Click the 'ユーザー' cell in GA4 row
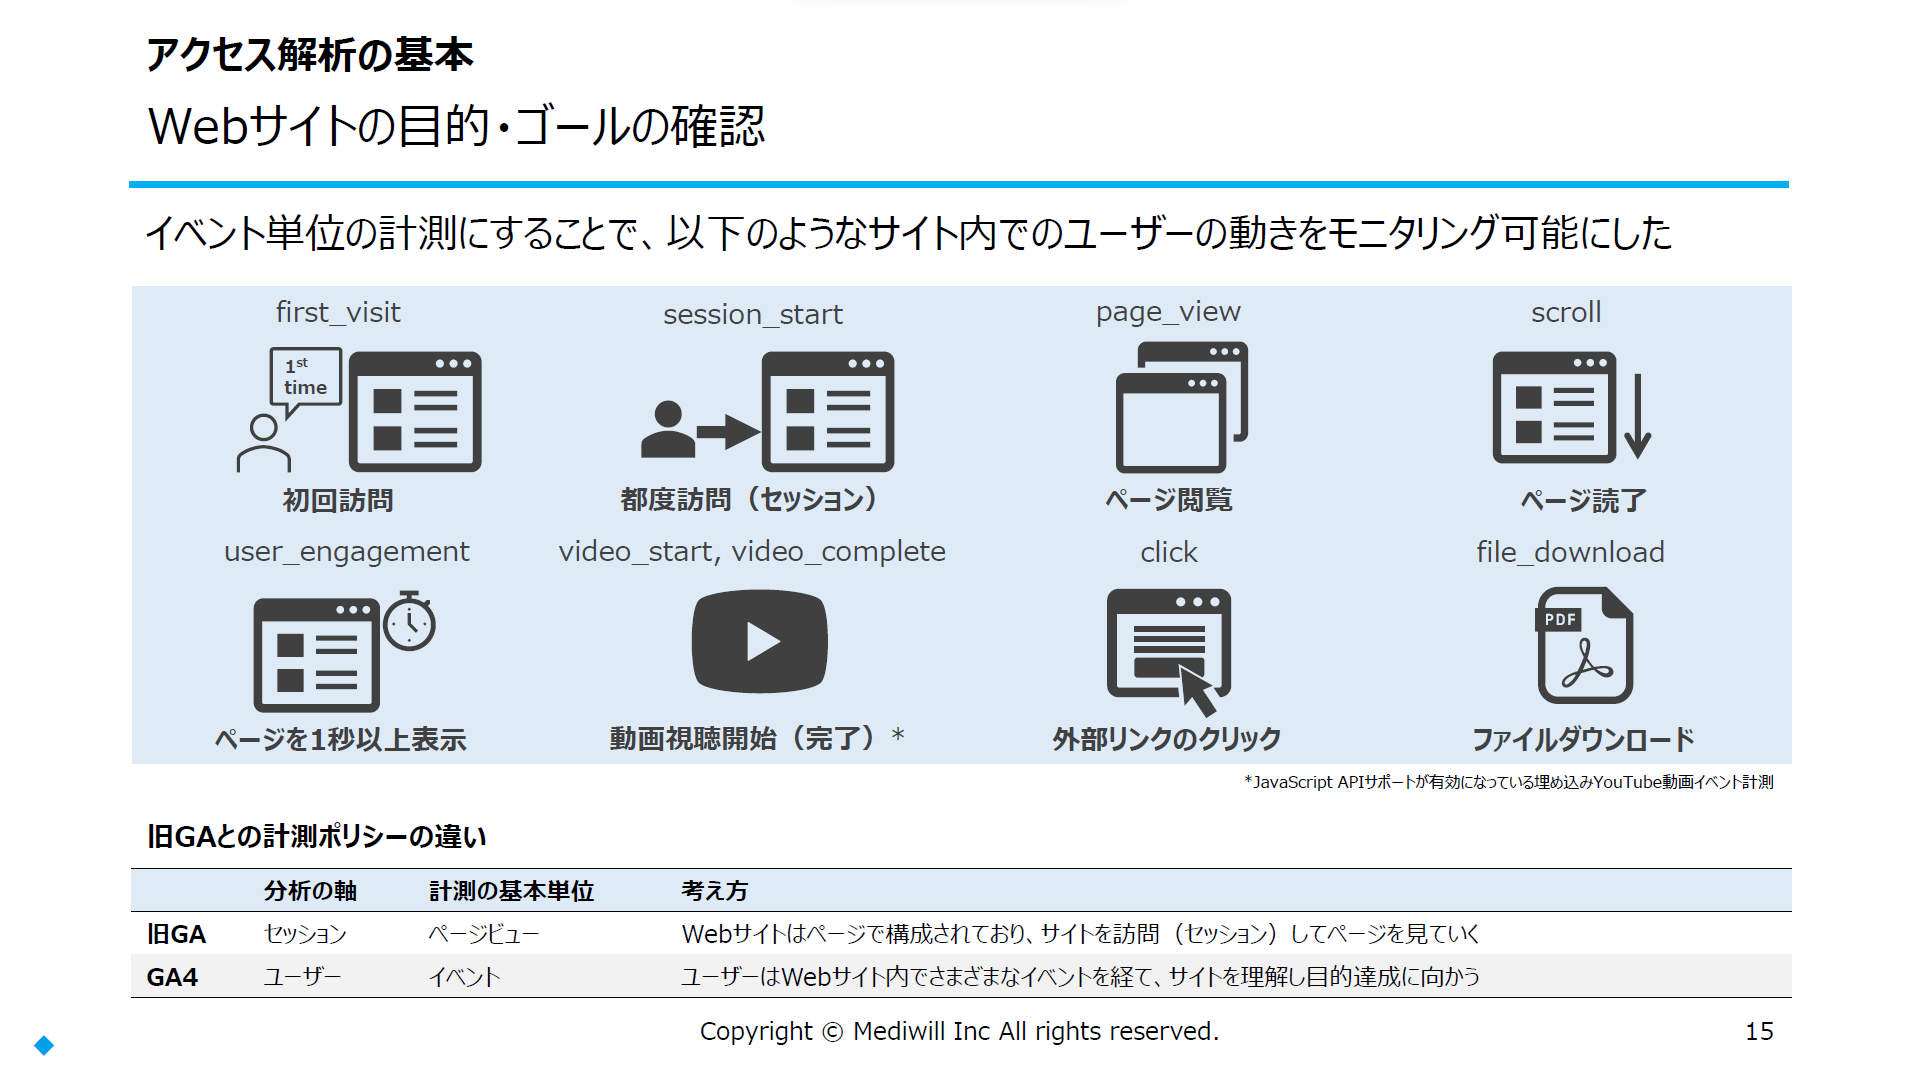 [x=302, y=977]
